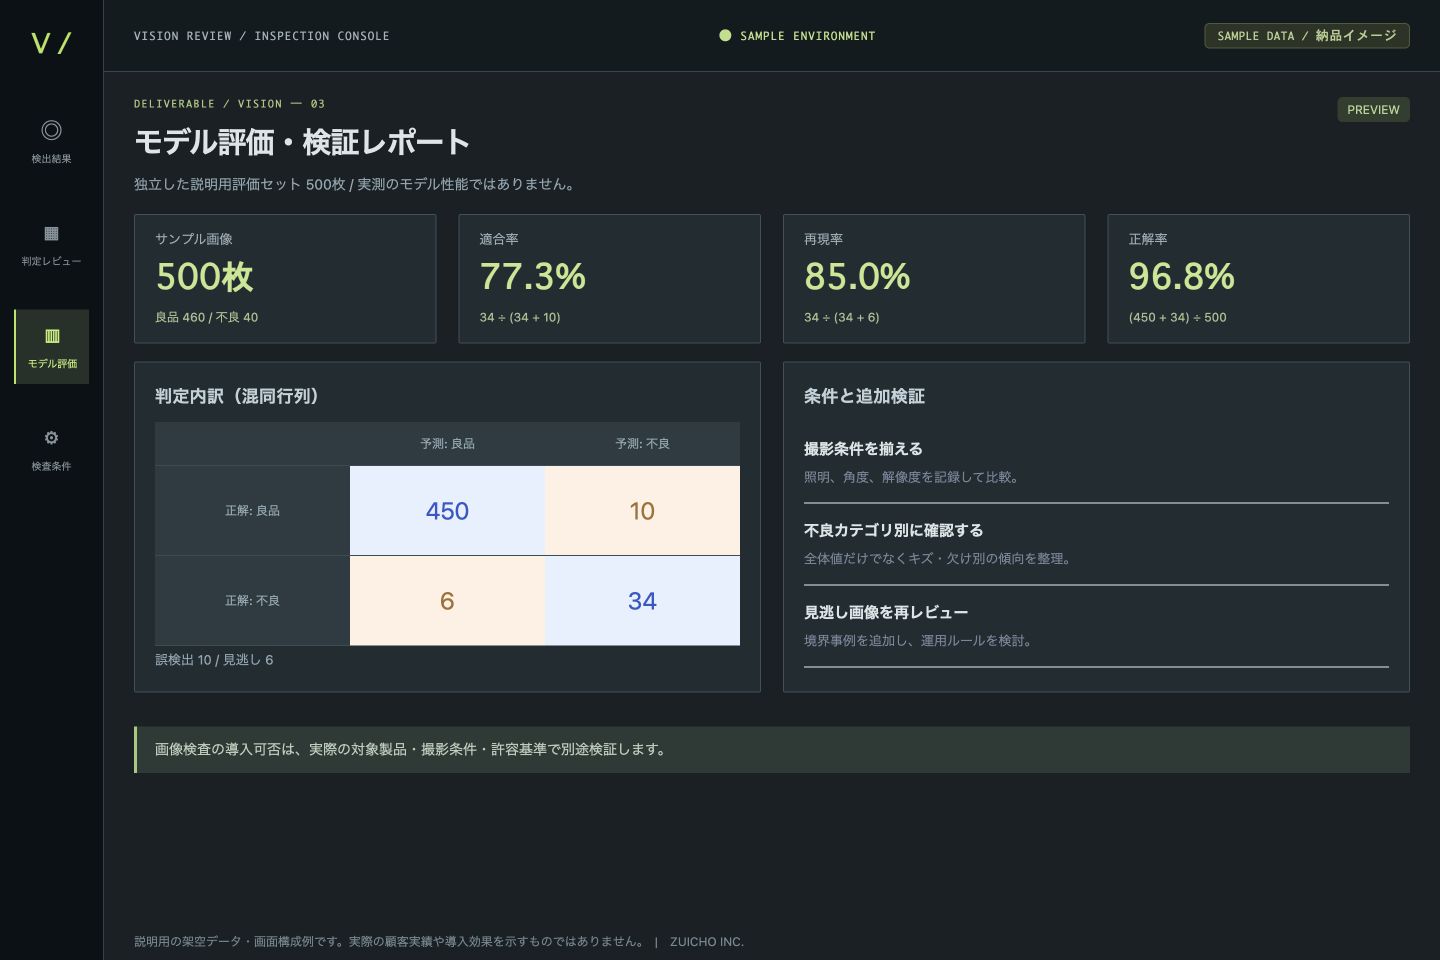Click the 見逃し画像を再レビュー item title
Image resolution: width=1440 pixels, height=960 pixels.
point(886,612)
